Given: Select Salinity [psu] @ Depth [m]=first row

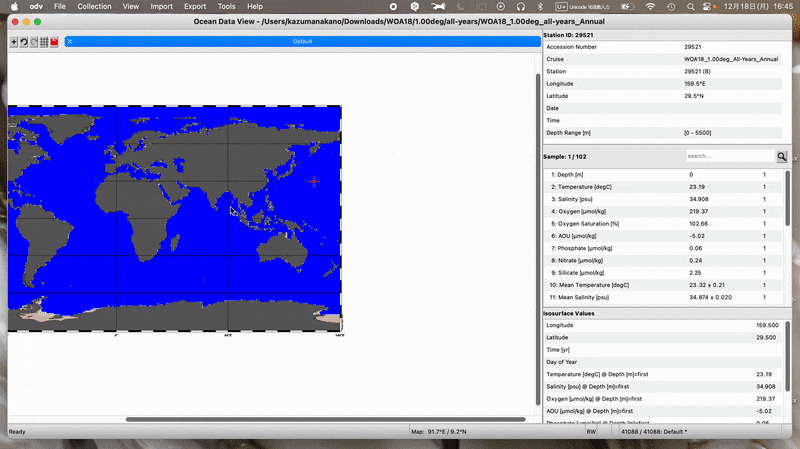Looking at the screenshot, I should coord(662,386).
